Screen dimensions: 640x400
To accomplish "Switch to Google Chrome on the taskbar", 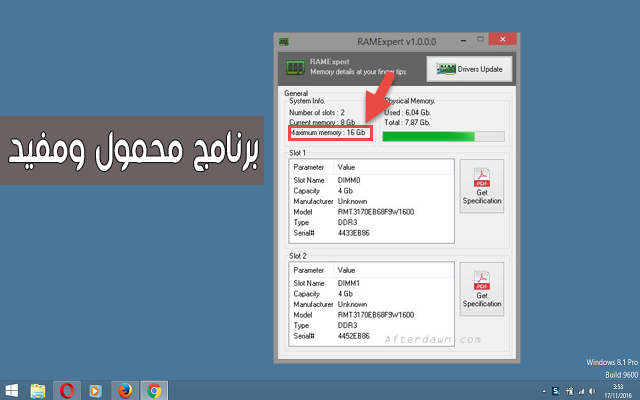I will [154, 391].
